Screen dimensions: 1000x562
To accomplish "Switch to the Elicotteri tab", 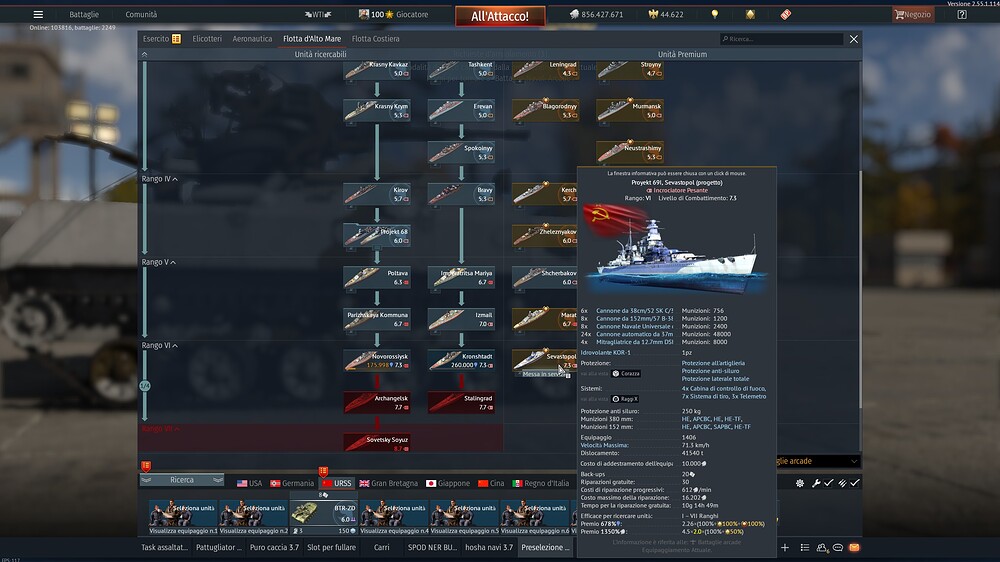I will pos(207,39).
